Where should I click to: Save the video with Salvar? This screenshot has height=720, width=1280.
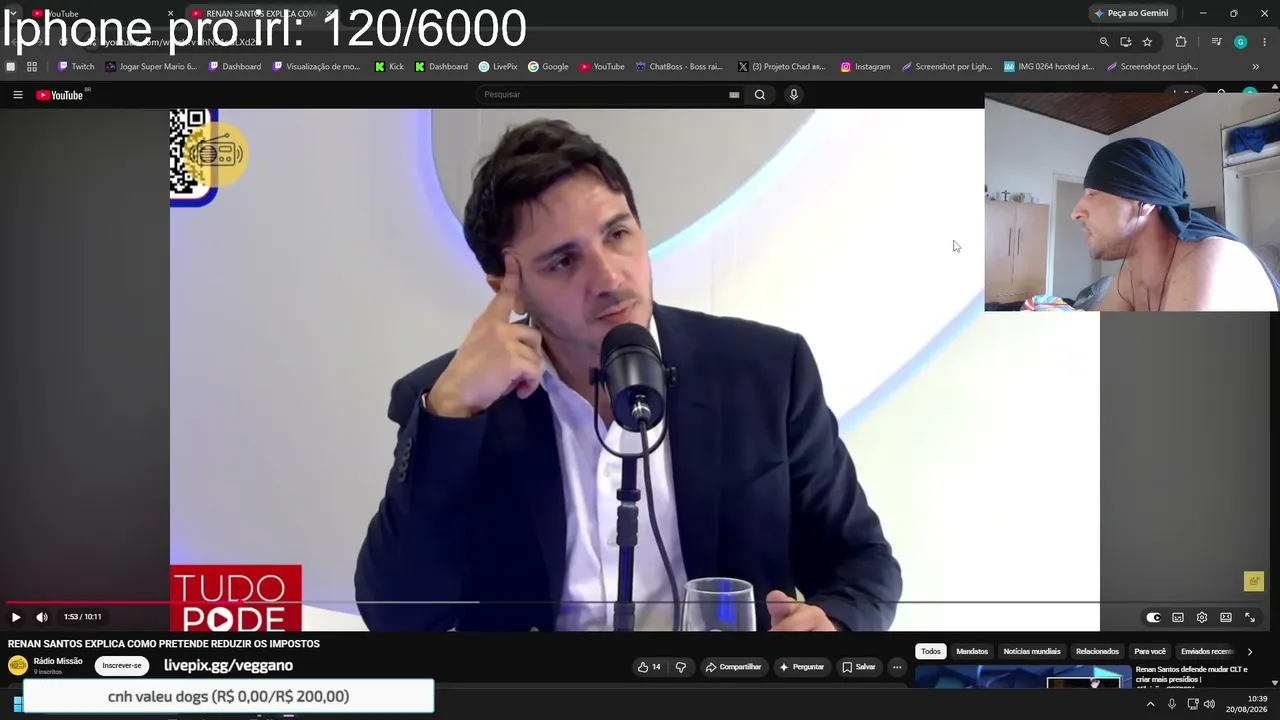pyautogui.click(x=858, y=667)
